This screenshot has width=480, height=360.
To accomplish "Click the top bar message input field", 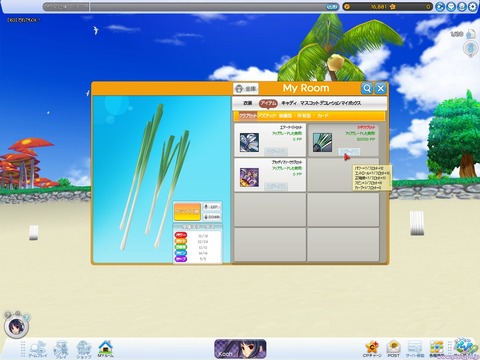I will tap(208, 6).
